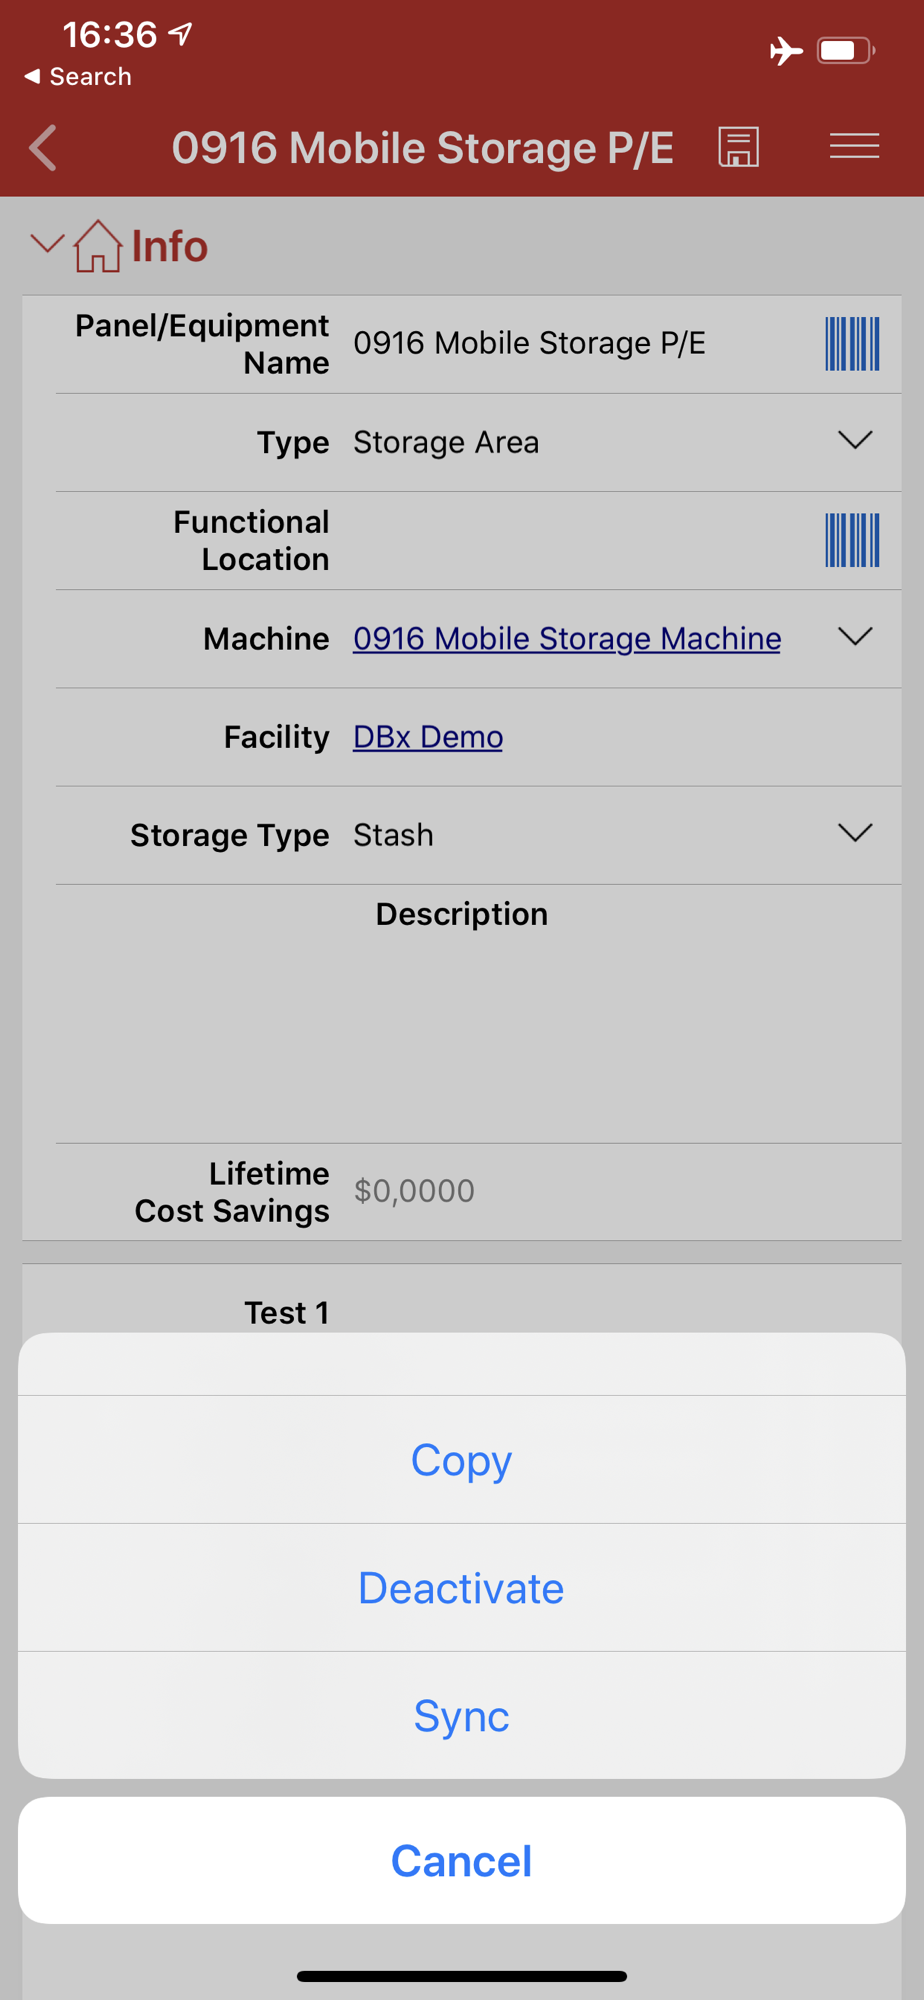This screenshot has width=924, height=2000.
Task: Tap the battery indicator icon
Action: pos(846,50)
